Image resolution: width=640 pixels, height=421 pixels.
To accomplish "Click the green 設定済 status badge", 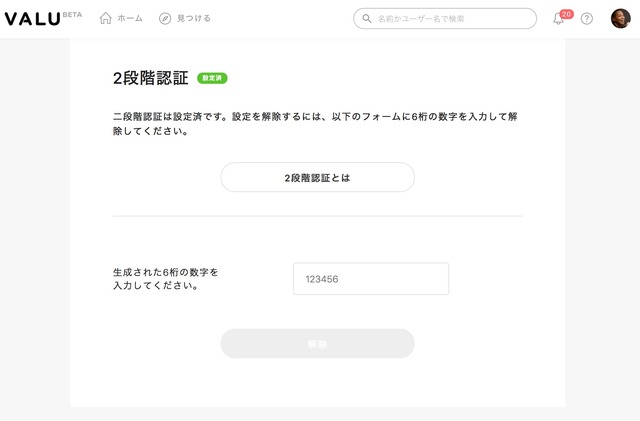I will coord(212,78).
